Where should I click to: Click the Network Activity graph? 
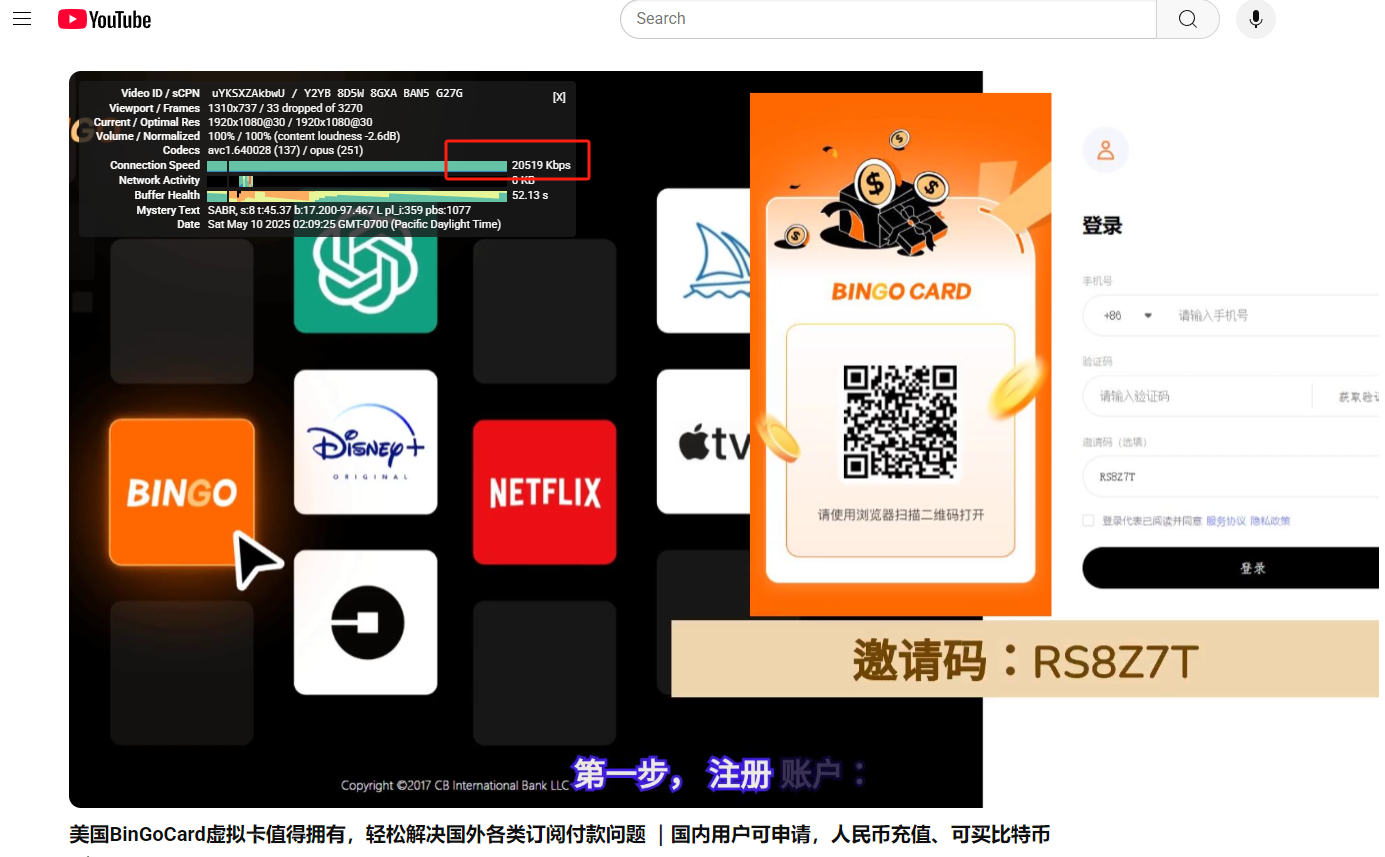[x=357, y=180]
